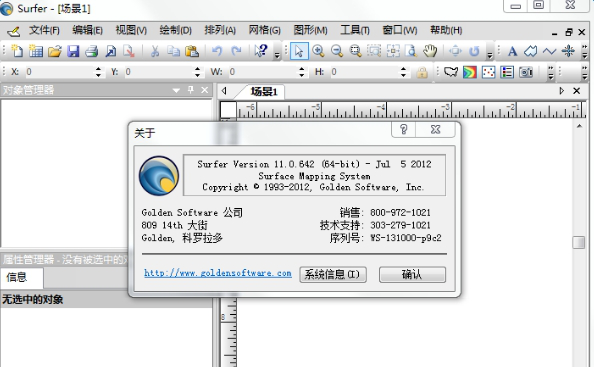Open the 文件(F) menu
Viewport: 594px width, 381px height.
(x=44, y=30)
